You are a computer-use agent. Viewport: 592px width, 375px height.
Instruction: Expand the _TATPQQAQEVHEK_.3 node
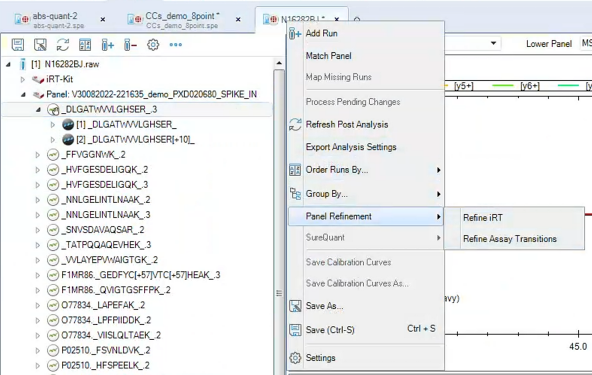tap(38, 245)
